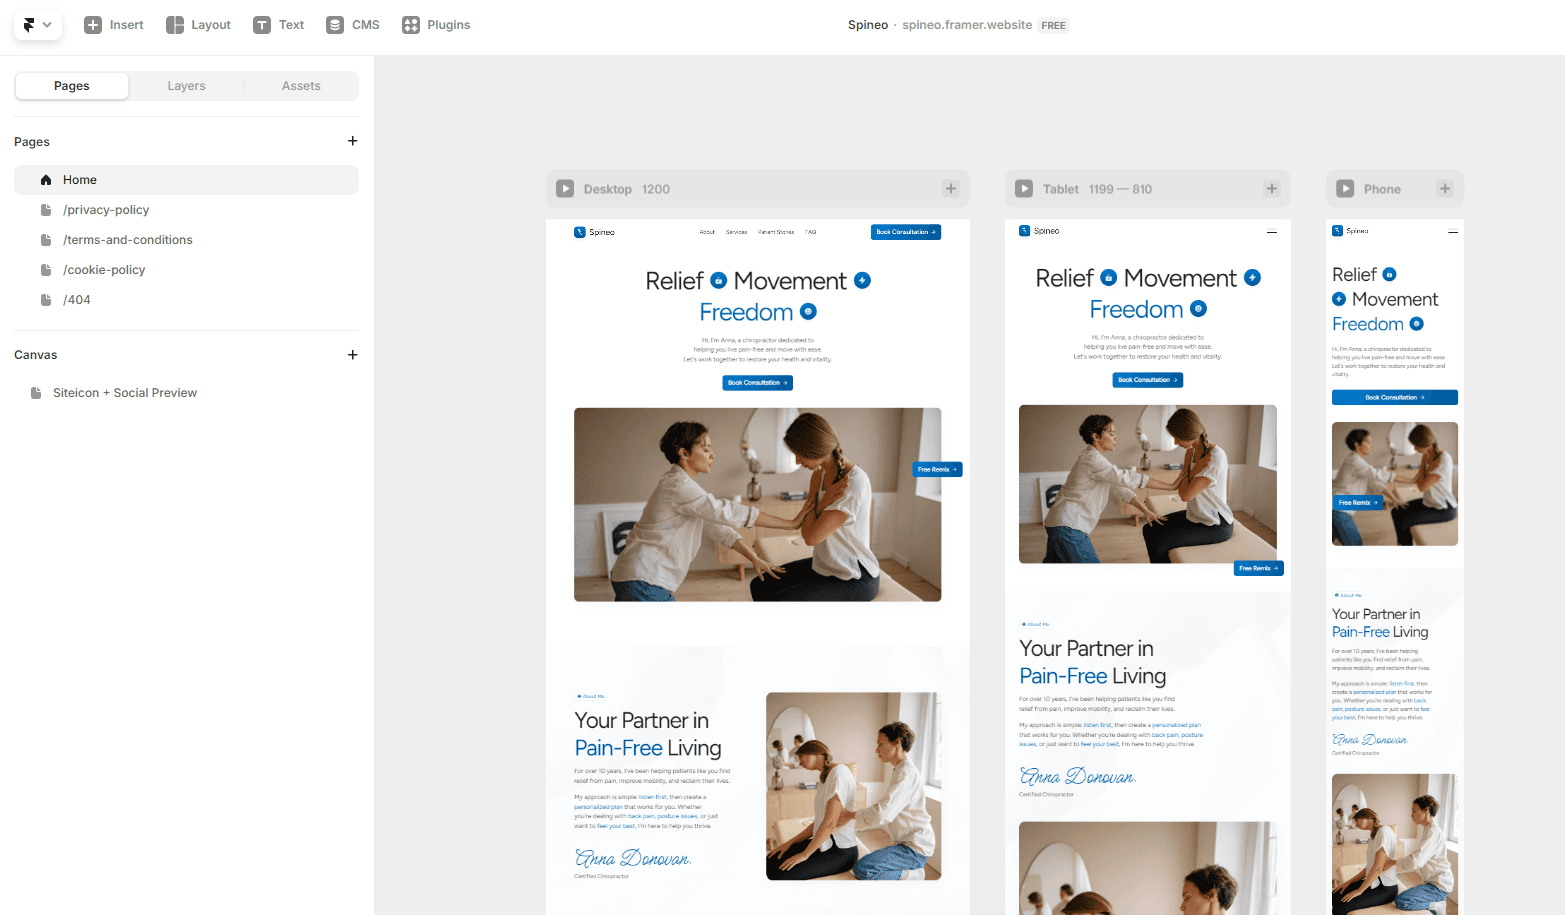1565x915 pixels.
Task: Click Free Remix badge on Desktop frame
Action: 938,469
